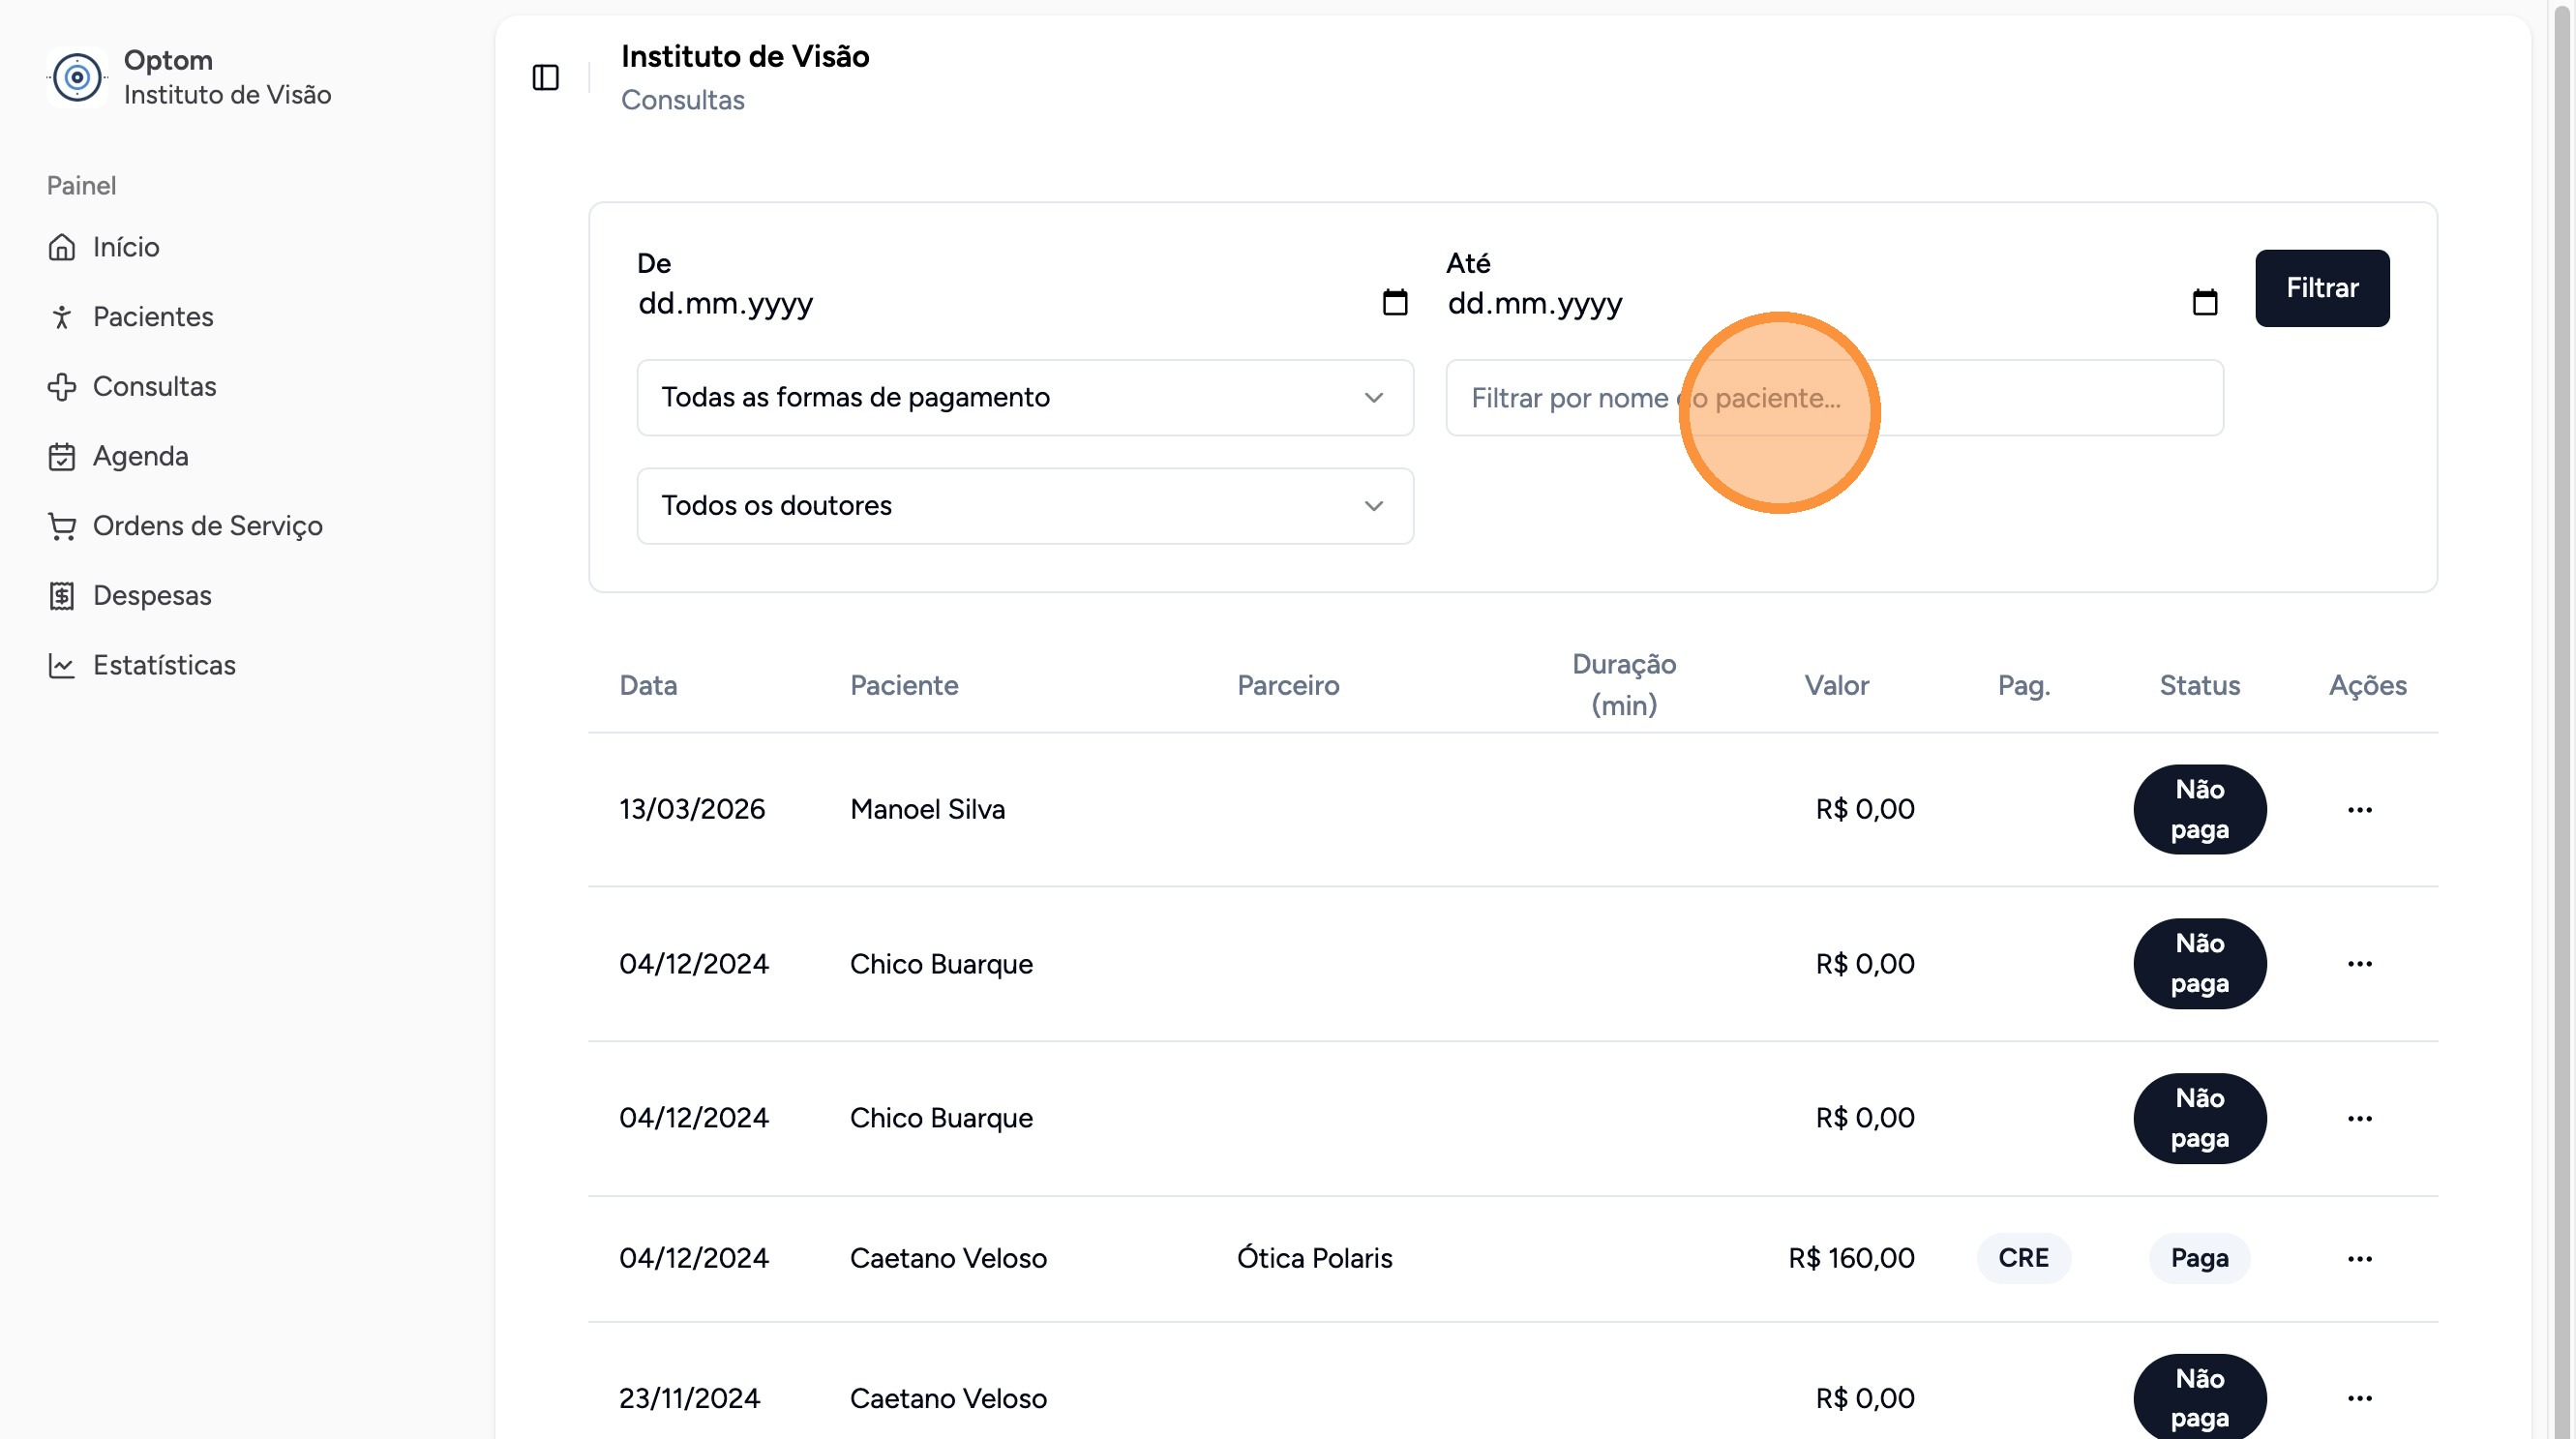
Task: Click the CRE payment badge
Action: 2023,1258
